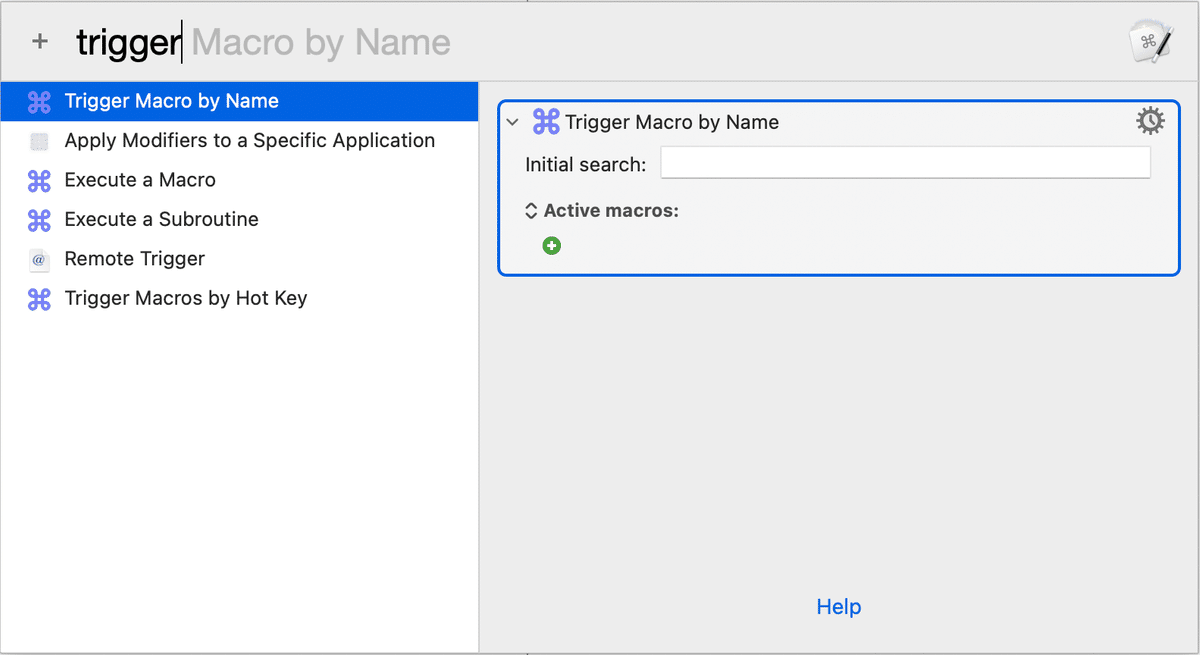Select Trigger Macro by Name in results list

pyautogui.click(x=240, y=101)
